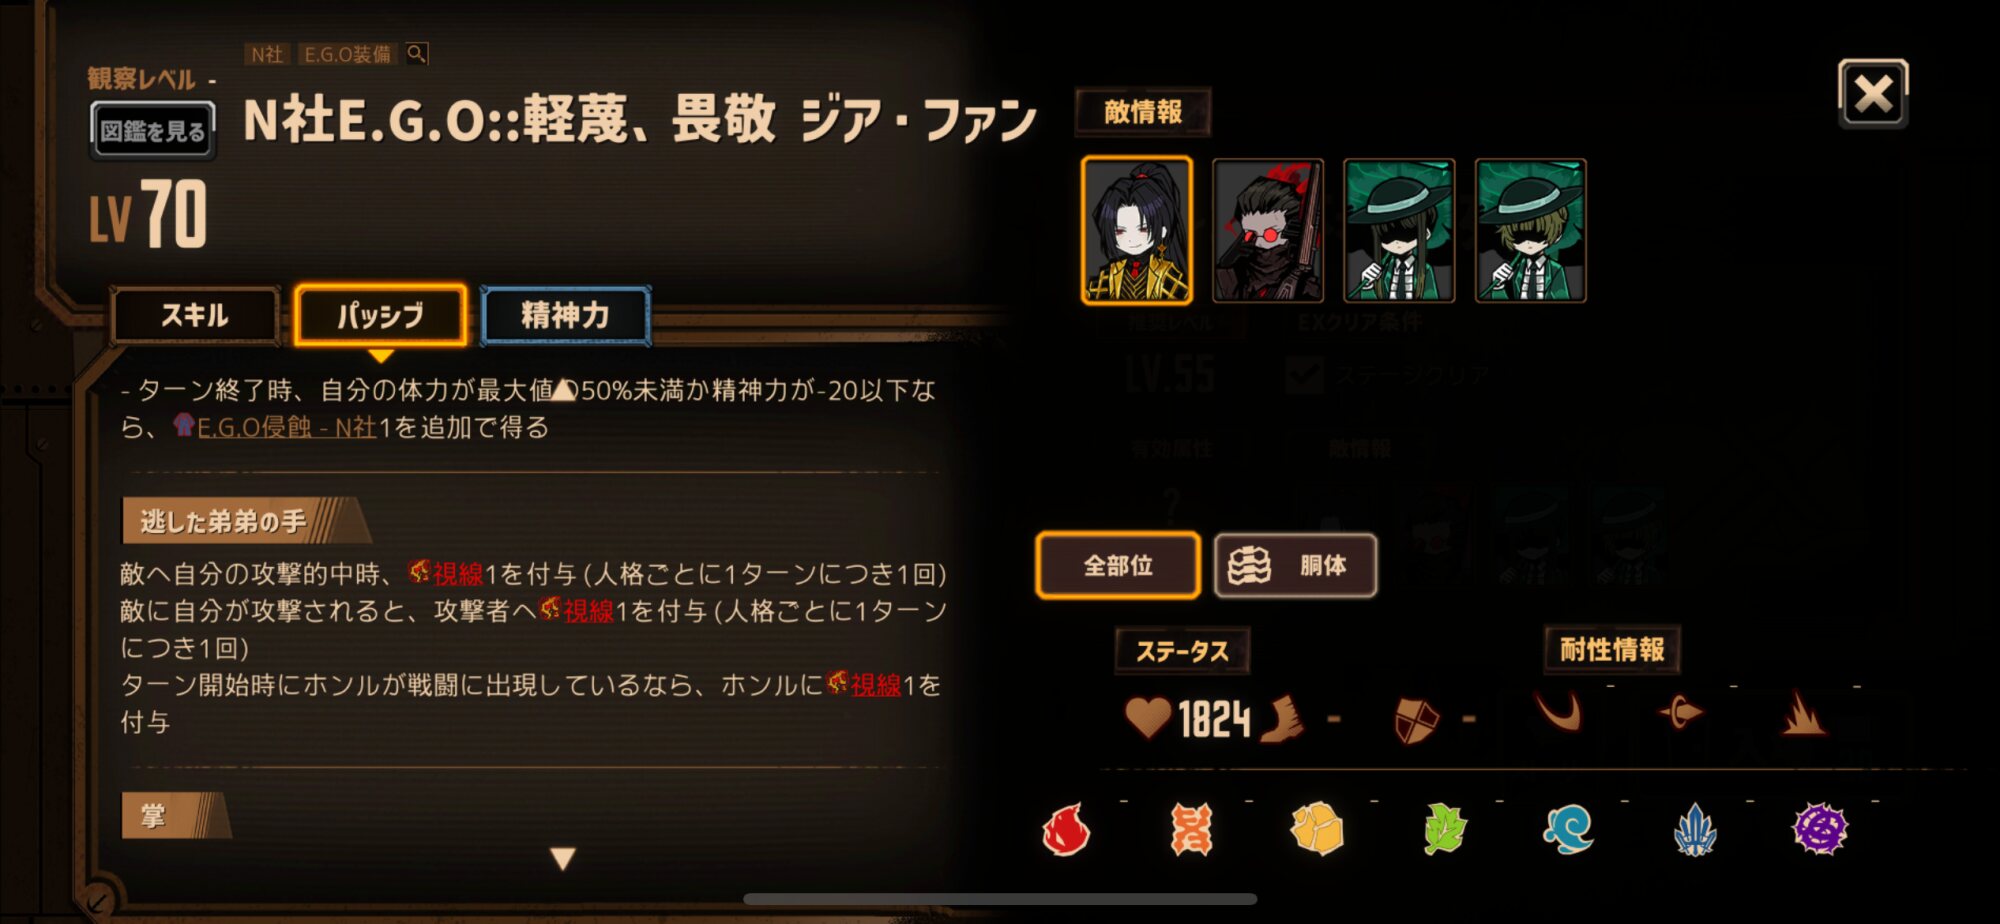Select the 胴体 body part filter
Viewport: 2000px width, 924px height.
[x=1295, y=566]
